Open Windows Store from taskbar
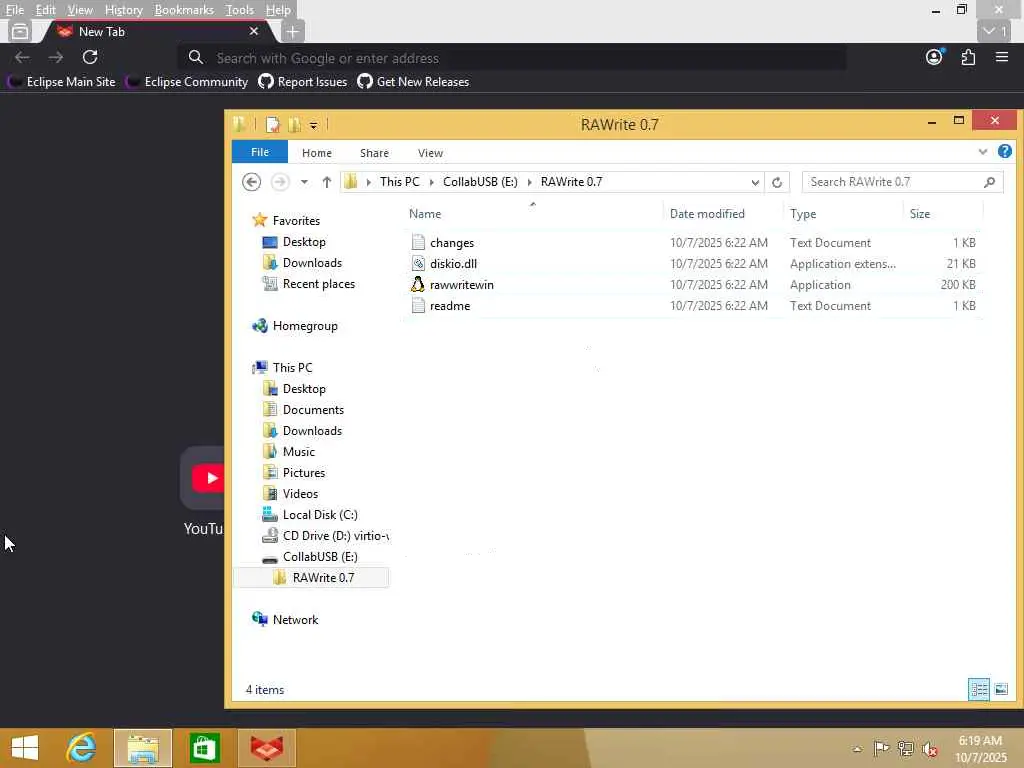Viewport: 1024px width, 768px height. [x=204, y=748]
